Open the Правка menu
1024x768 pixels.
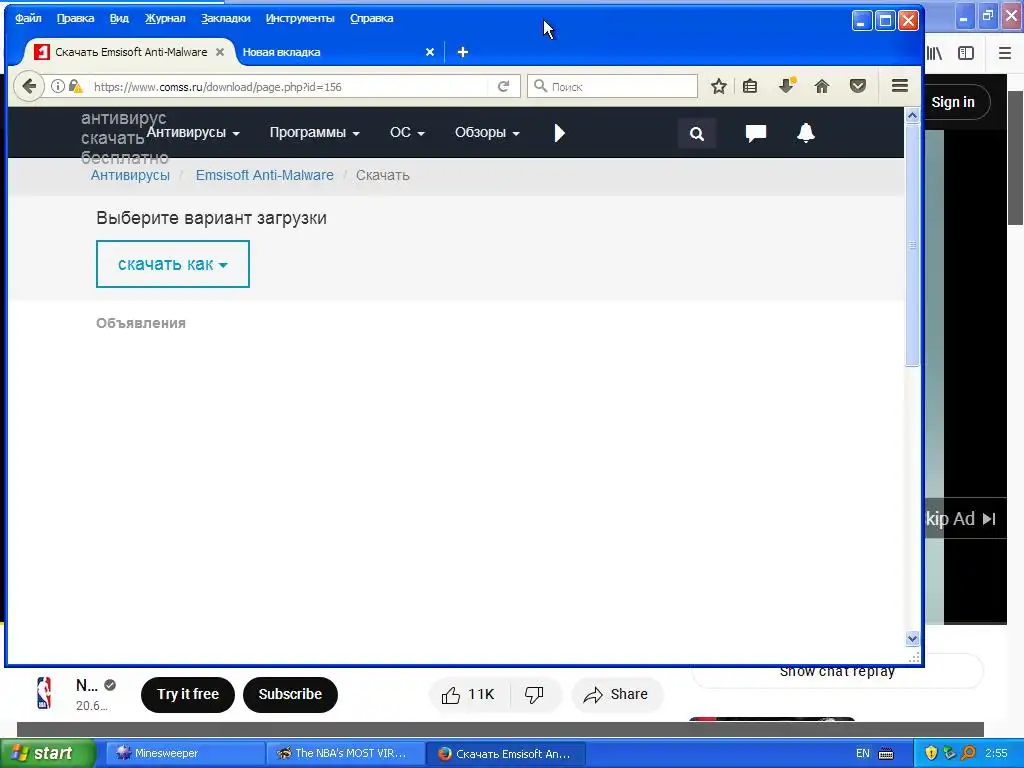coord(76,18)
